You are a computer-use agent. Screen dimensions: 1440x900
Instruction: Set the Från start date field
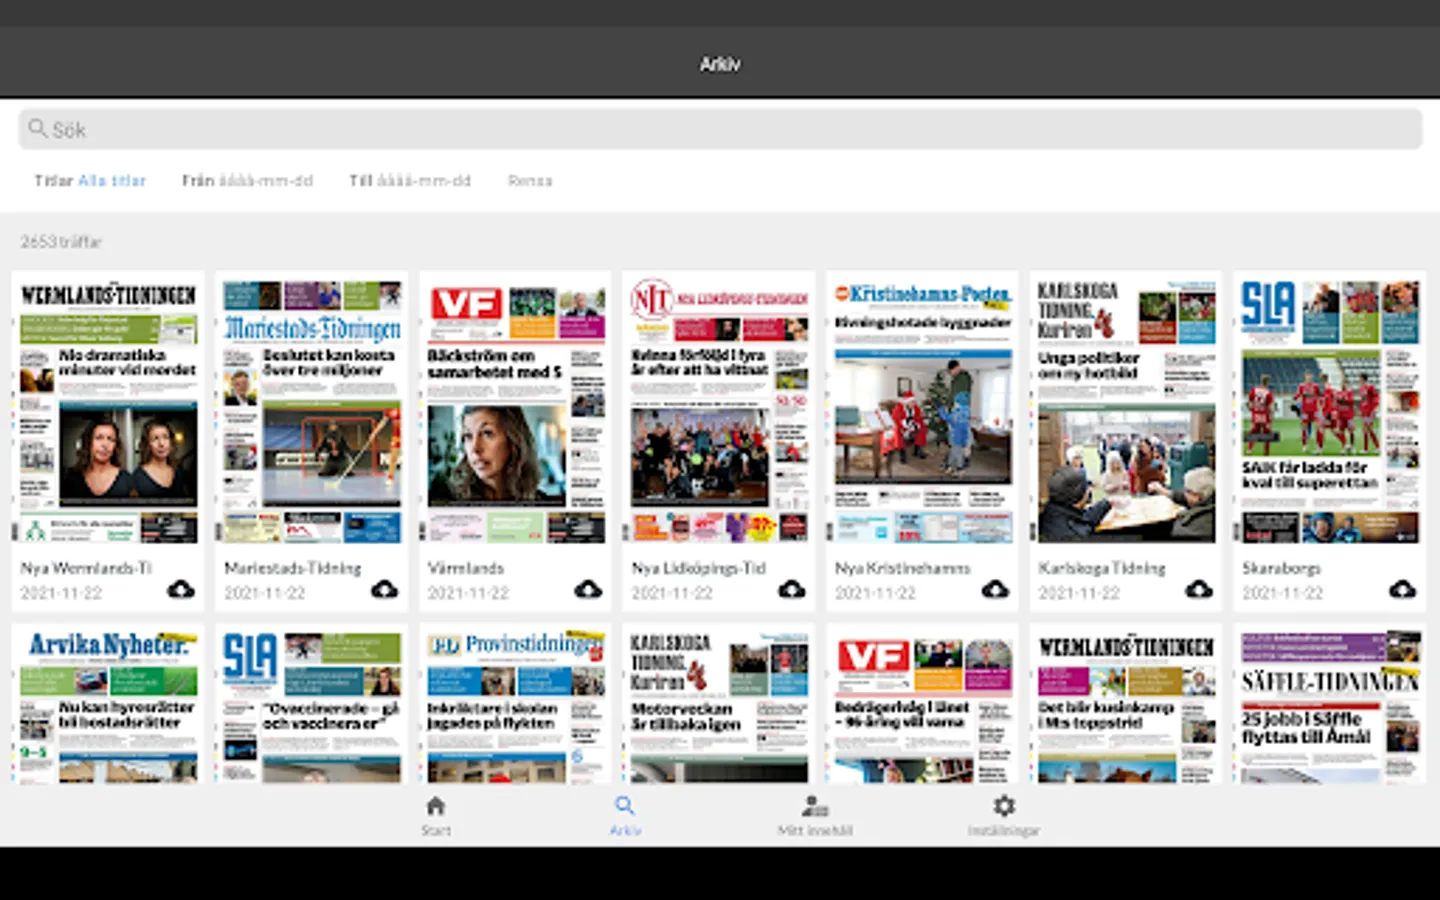click(x=247, y=181)
